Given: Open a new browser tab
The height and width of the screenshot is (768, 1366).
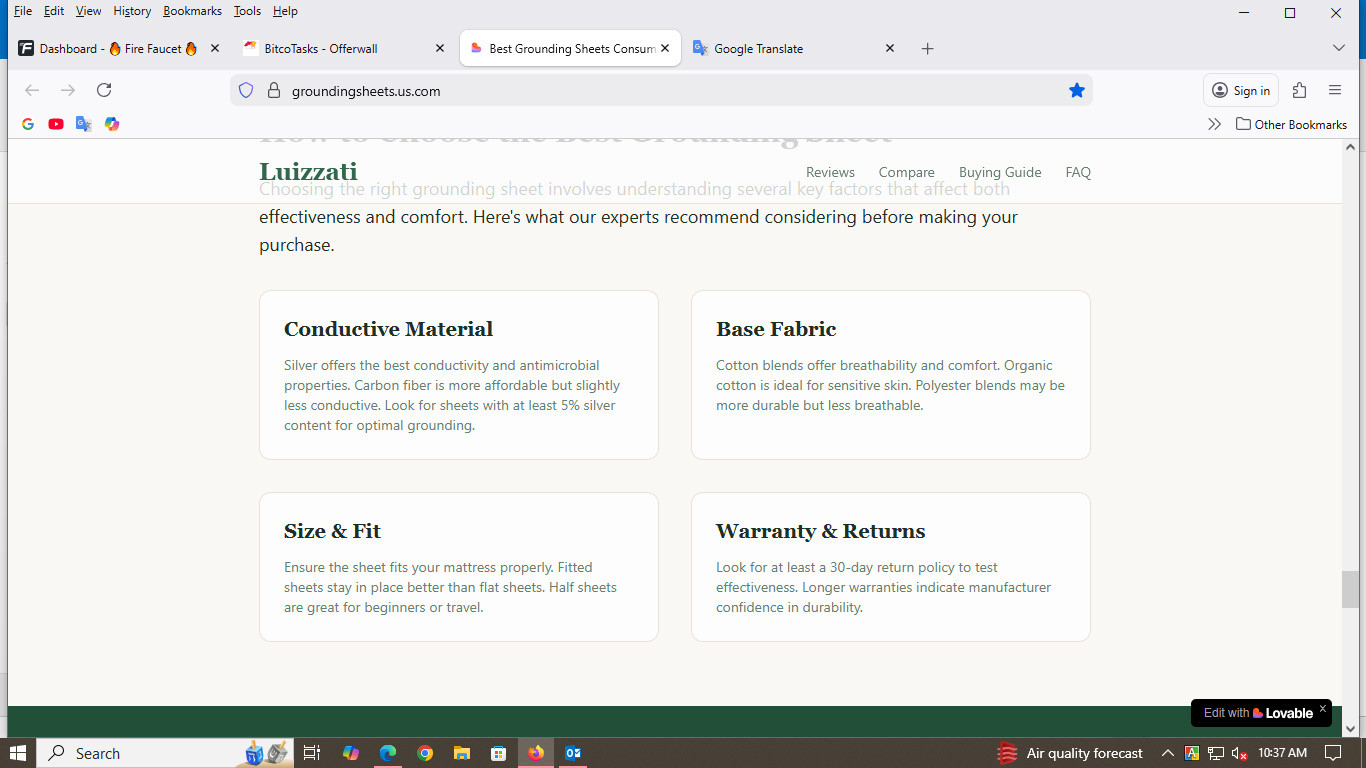Looking at the screenshot, I should pos(927,48).
